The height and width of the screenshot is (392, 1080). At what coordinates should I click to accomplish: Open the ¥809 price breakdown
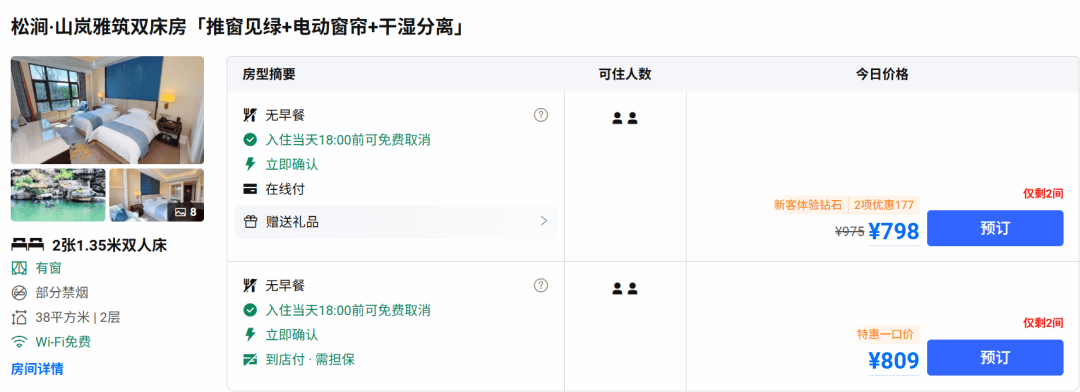(893, 360)
